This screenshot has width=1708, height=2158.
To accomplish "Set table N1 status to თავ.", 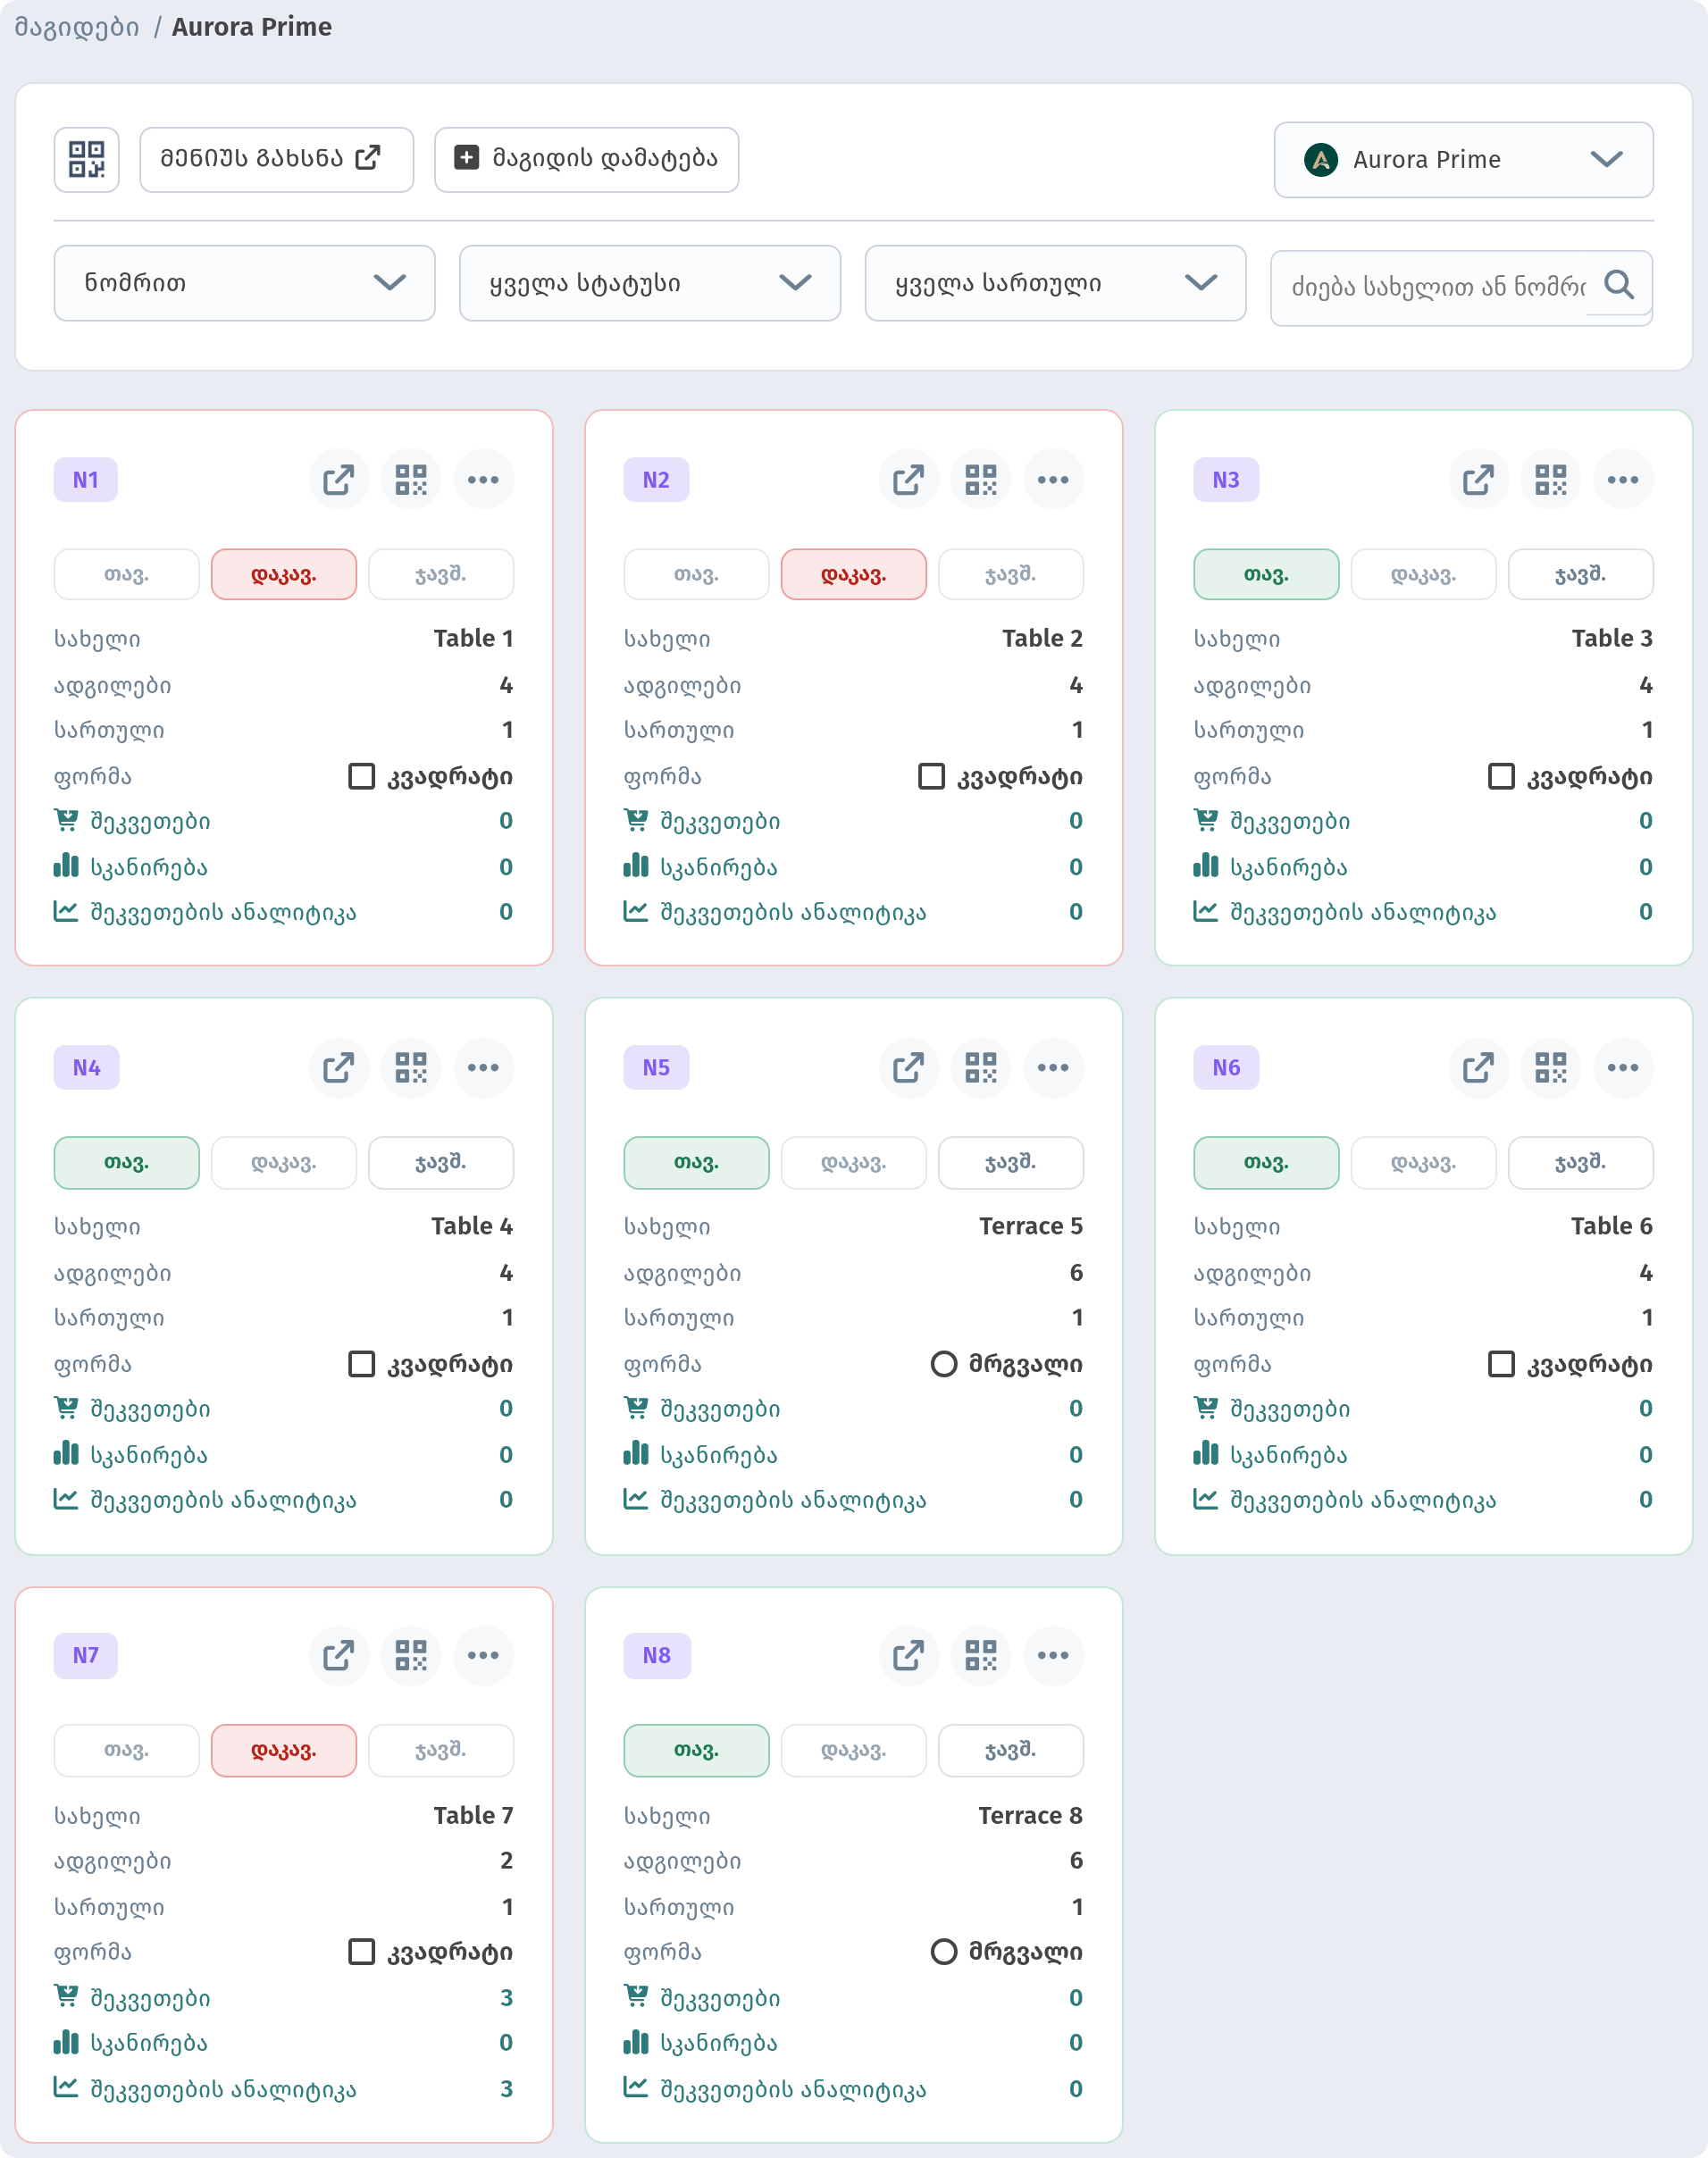I will 126,574.
